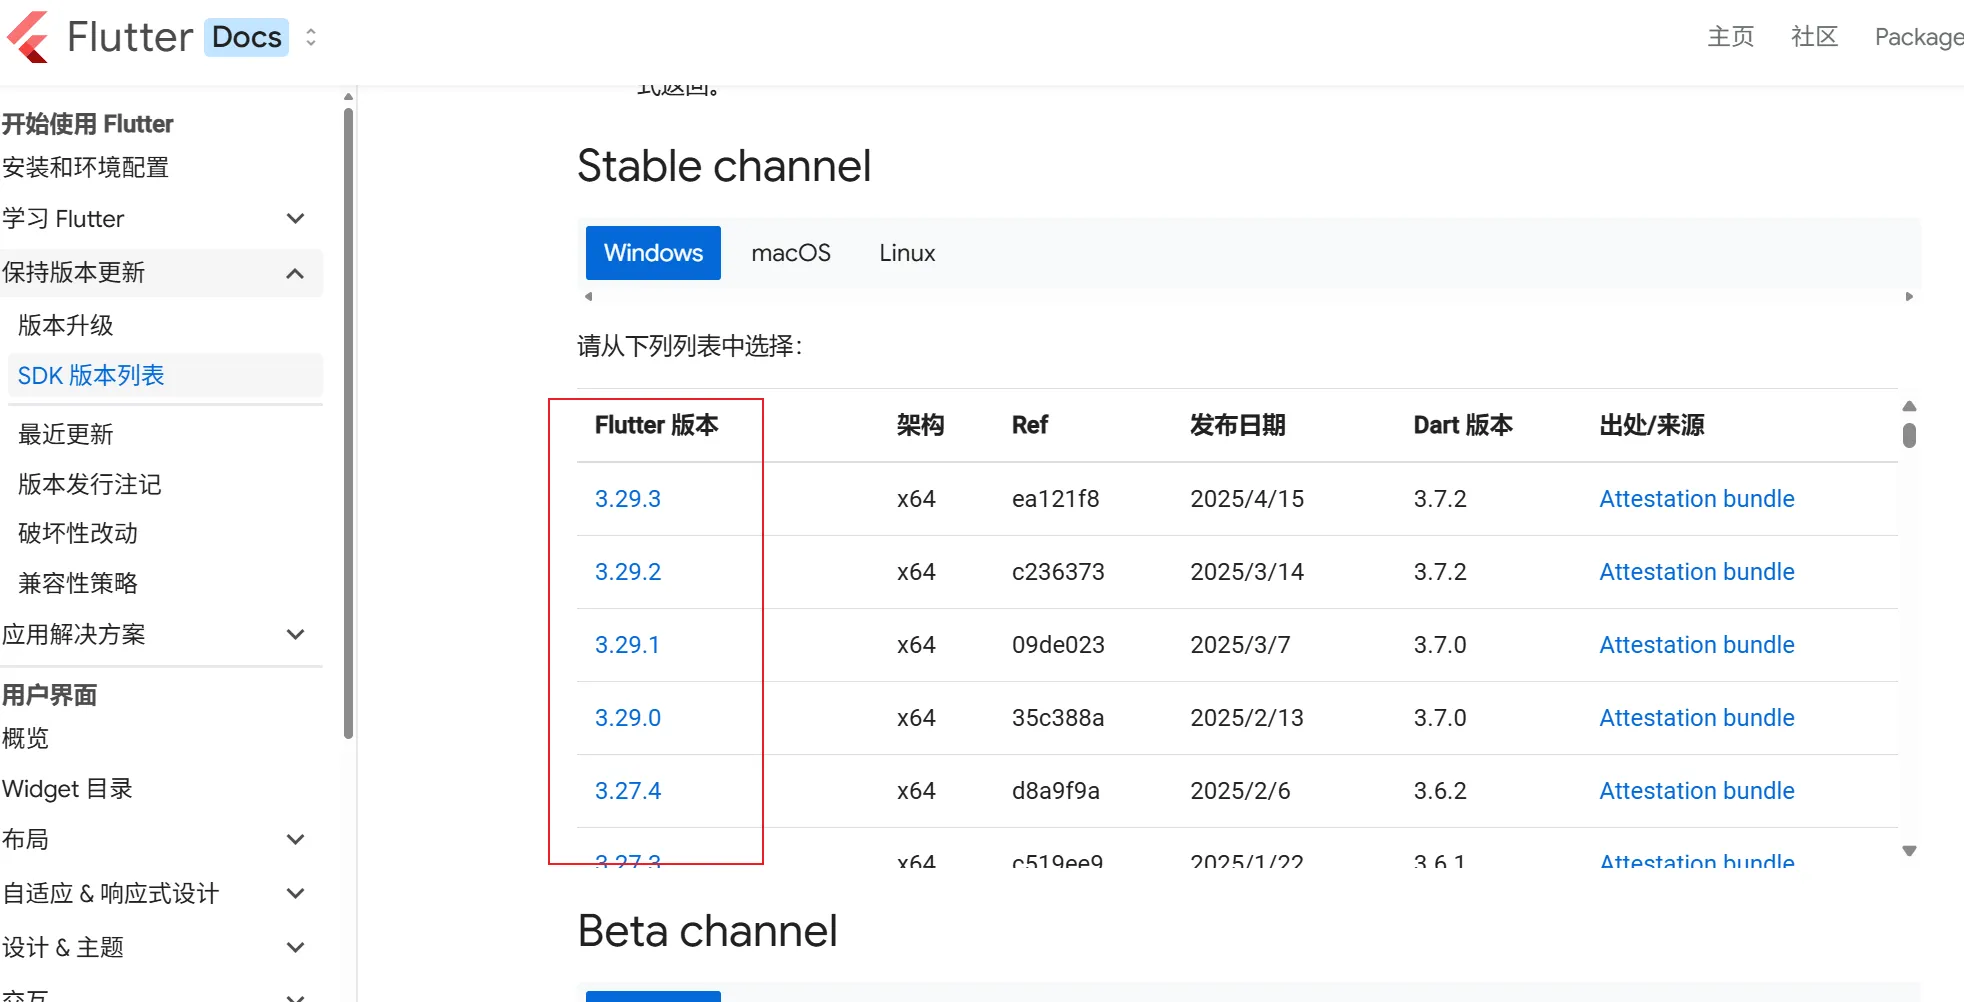
Task: Click the release date 2025/3/14
Action: (x=1247, y=571)
